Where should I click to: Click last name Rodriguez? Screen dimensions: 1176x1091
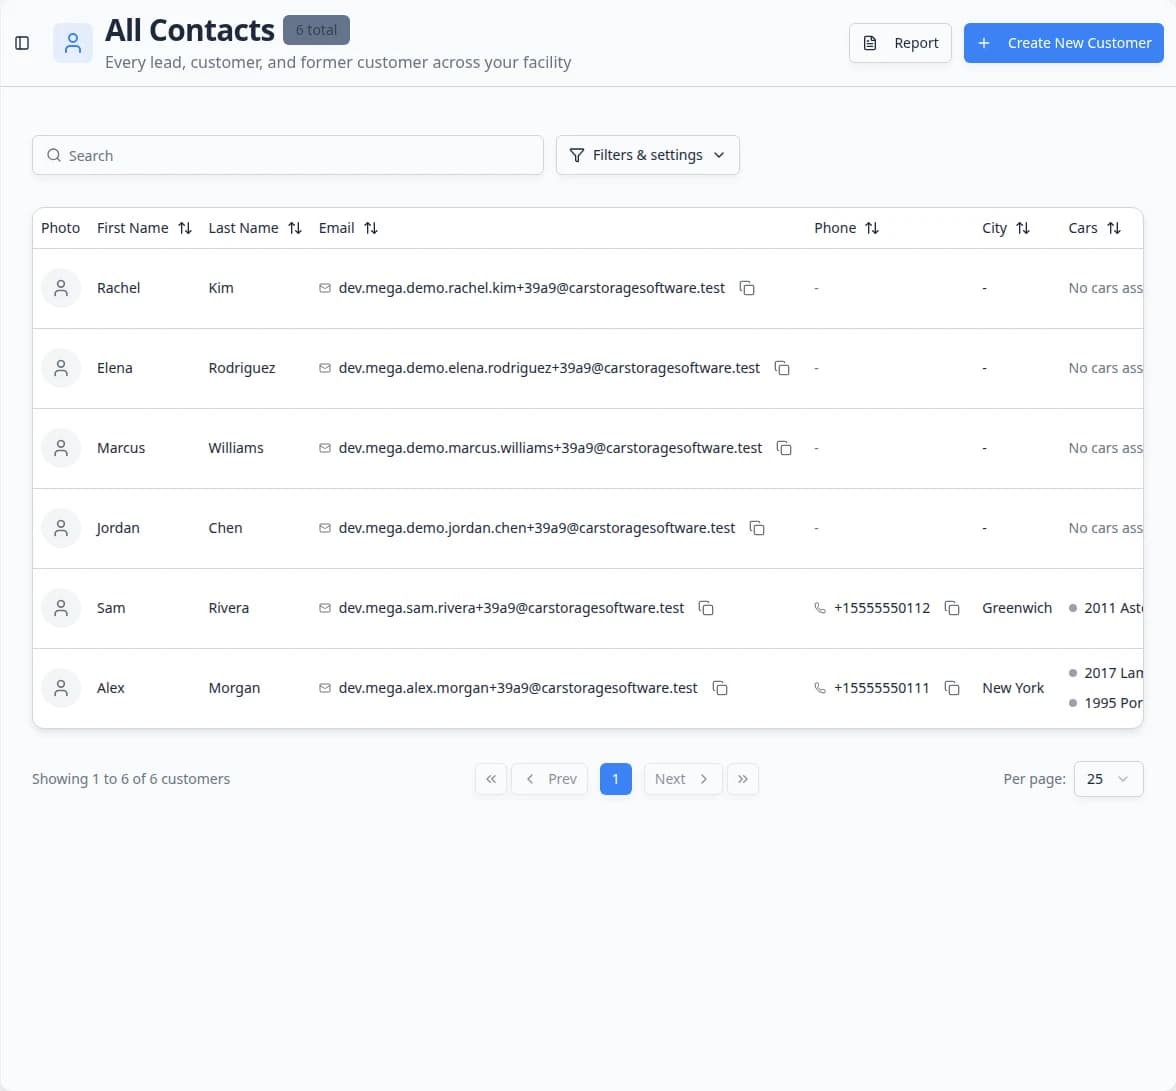pos(242,368)
